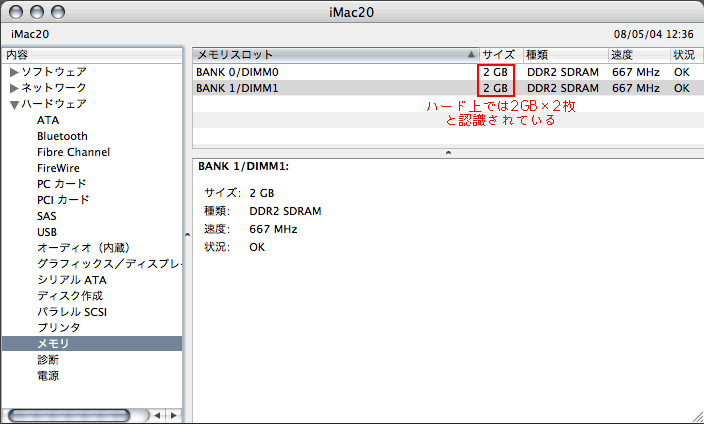Expand the ネットワーク disclosure triangle
The image size is (704, 424).
(14, 88)
